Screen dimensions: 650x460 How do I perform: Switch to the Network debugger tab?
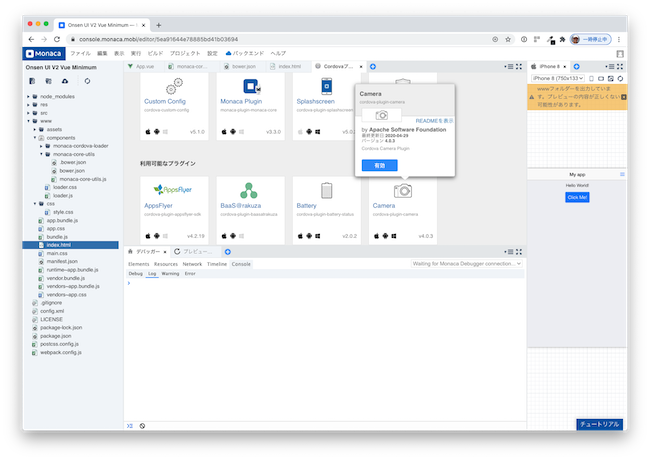point(192,264)
